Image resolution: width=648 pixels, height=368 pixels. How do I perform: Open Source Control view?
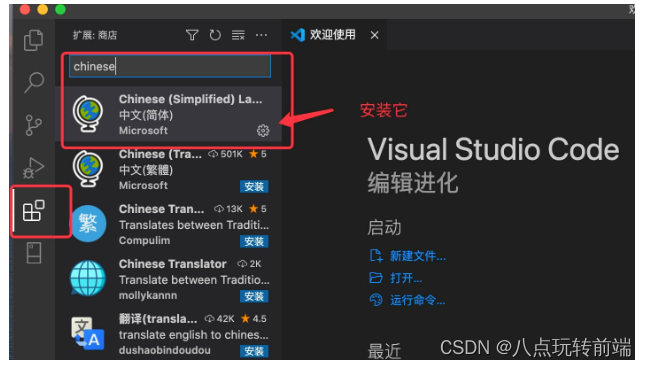(33, 125)
